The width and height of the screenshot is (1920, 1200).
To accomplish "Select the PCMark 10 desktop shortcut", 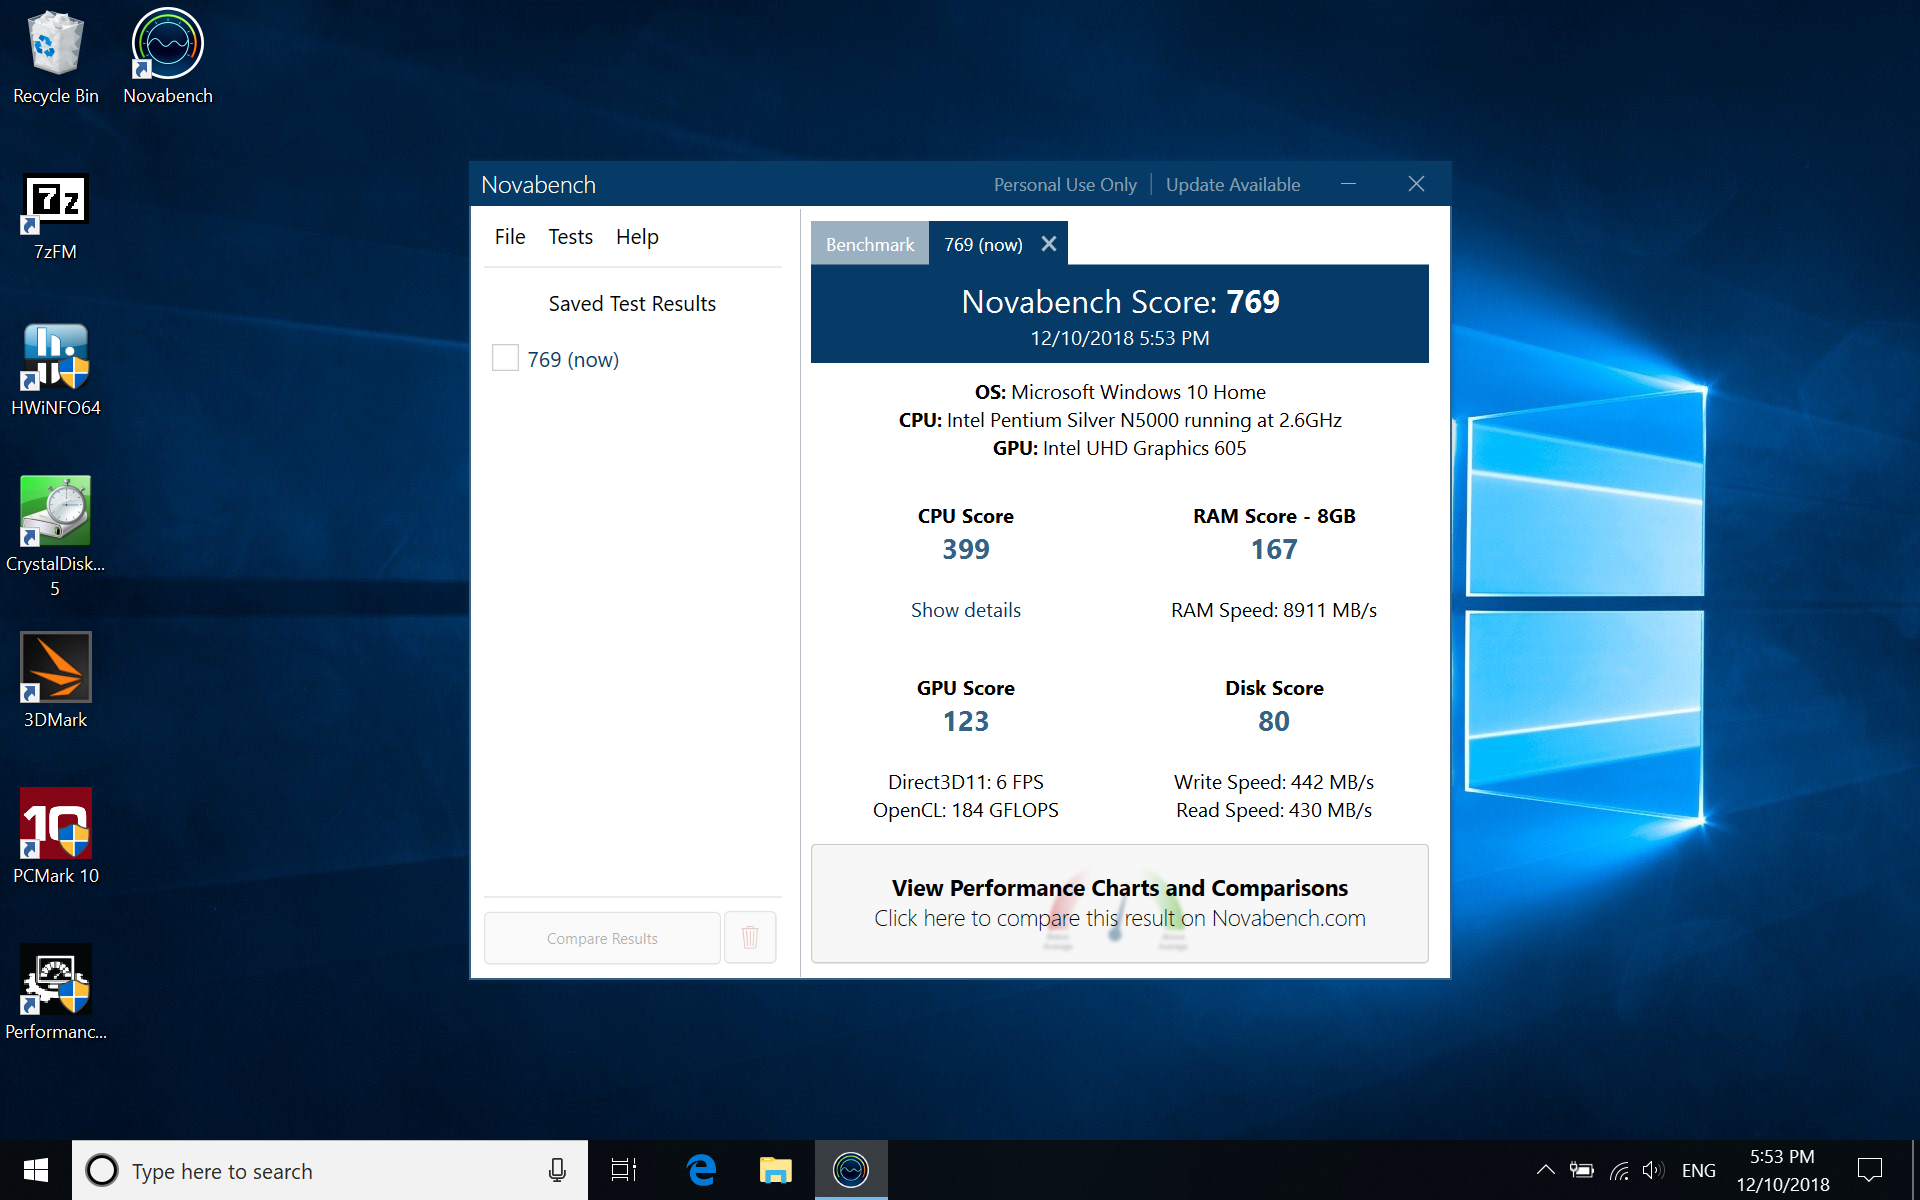I will 56,838.
